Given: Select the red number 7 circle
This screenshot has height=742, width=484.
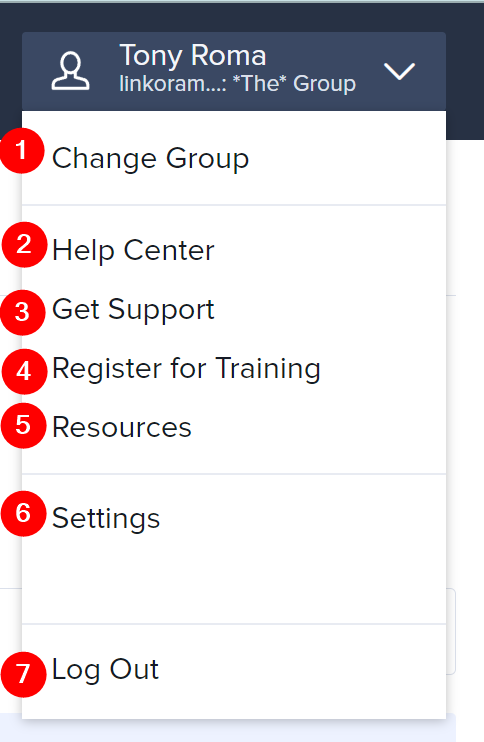Looking at the screenshot, I should (x=24, y=674).
